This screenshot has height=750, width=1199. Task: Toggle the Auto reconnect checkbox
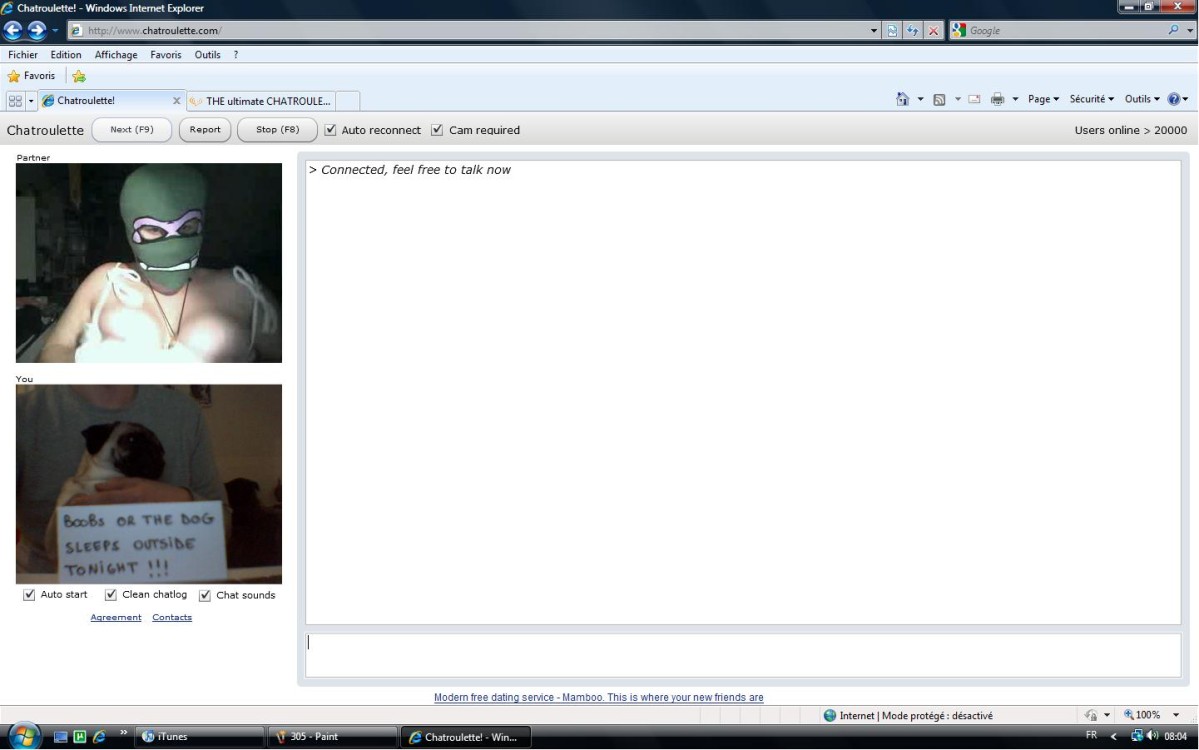point(330,130)
